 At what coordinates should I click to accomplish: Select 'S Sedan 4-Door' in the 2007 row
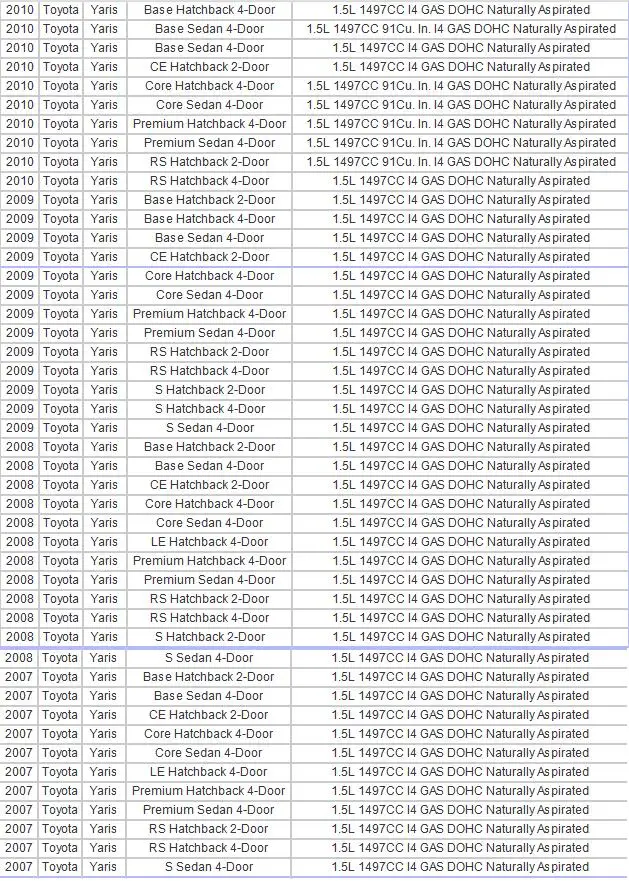(x=209, y=867)
